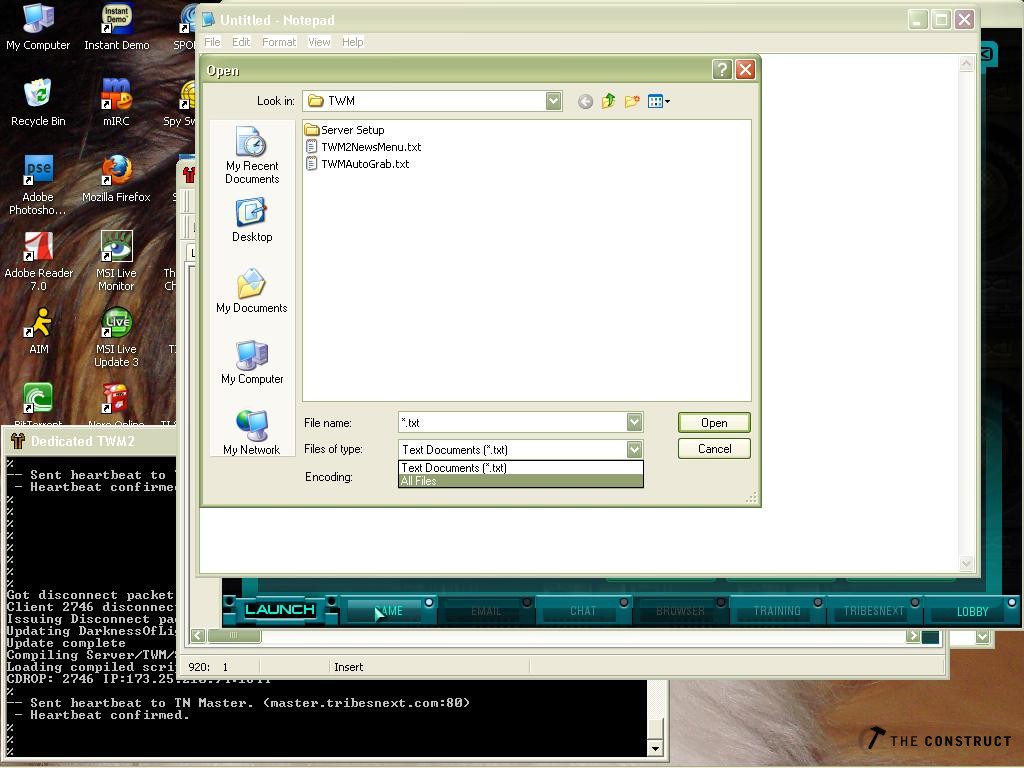Click the Open dialog help question-mark button
This screenshot has width=1024, height=768.
tap(722, 70)
